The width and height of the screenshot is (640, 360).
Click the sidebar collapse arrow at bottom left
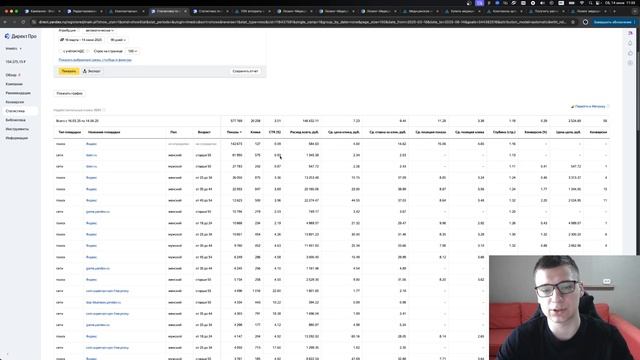tap(7, 354)
